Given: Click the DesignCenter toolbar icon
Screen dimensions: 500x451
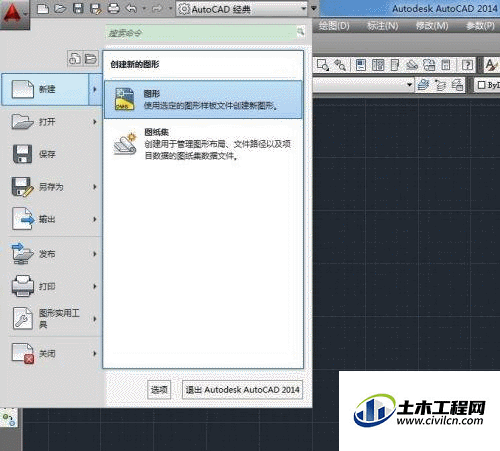Looking at the screenshot, I should click(x=378, y=65).
